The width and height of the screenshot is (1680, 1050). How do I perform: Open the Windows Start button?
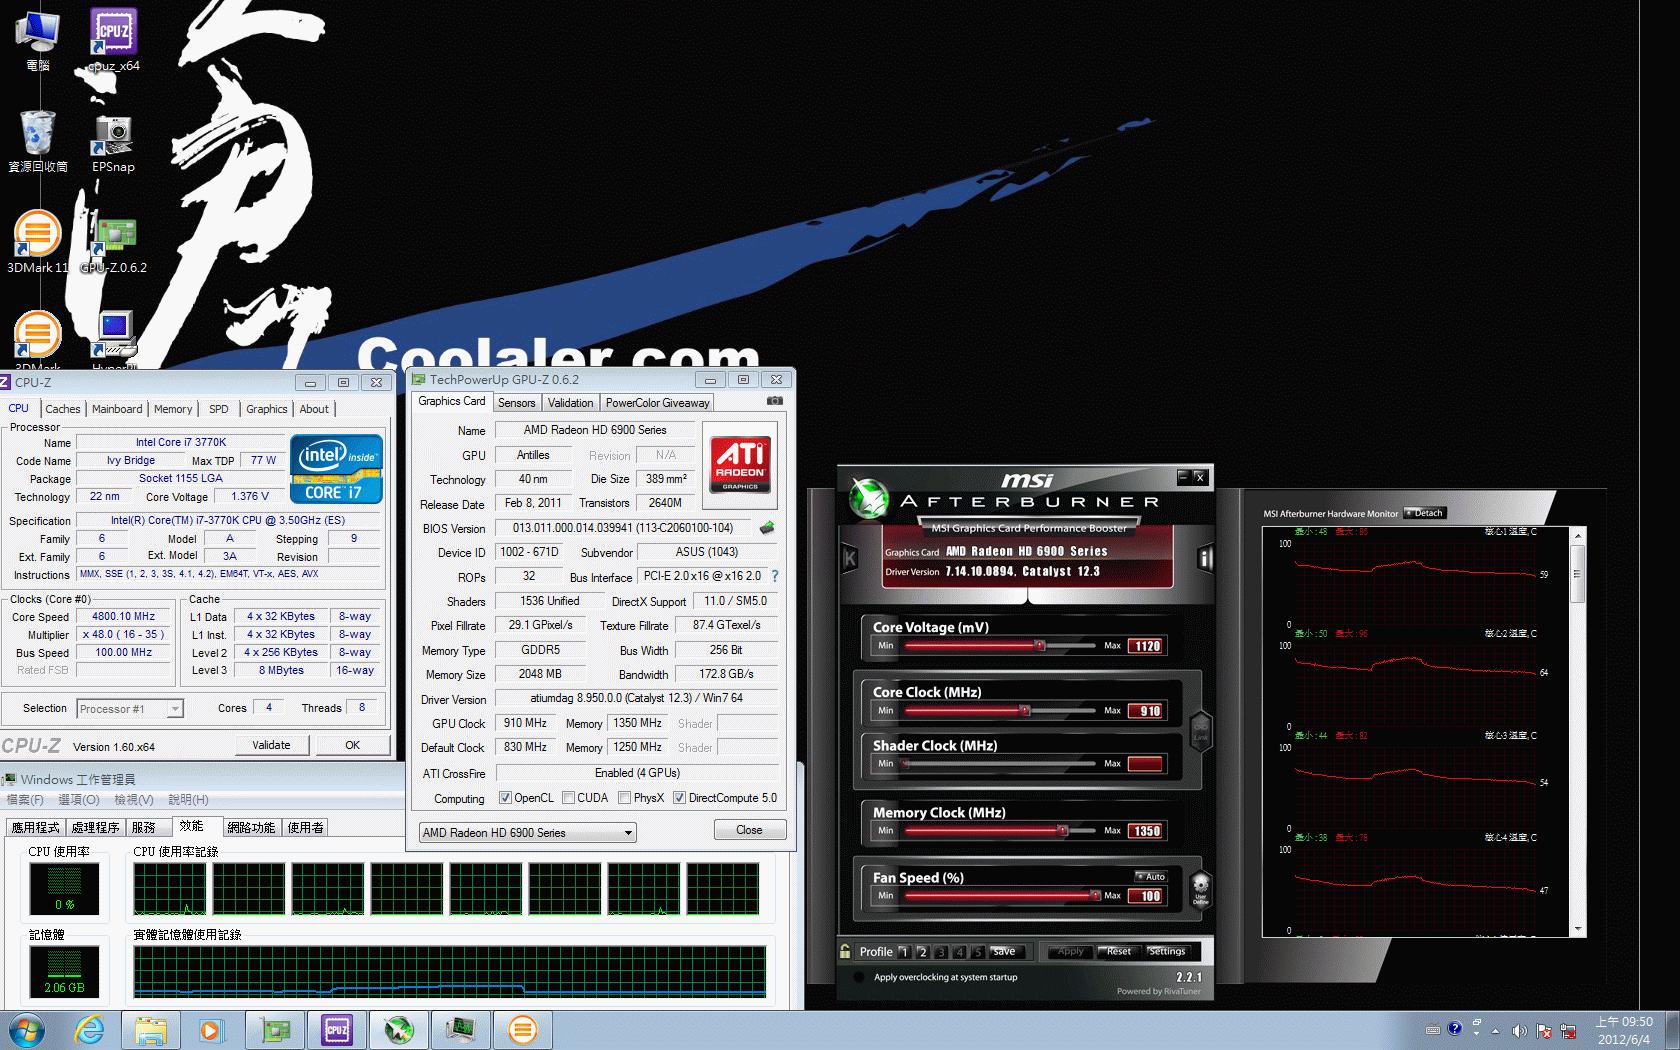27,1029
